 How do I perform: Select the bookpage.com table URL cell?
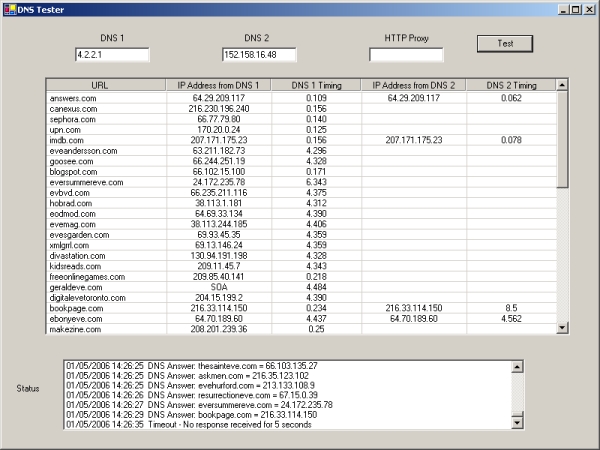click(106, 308)
